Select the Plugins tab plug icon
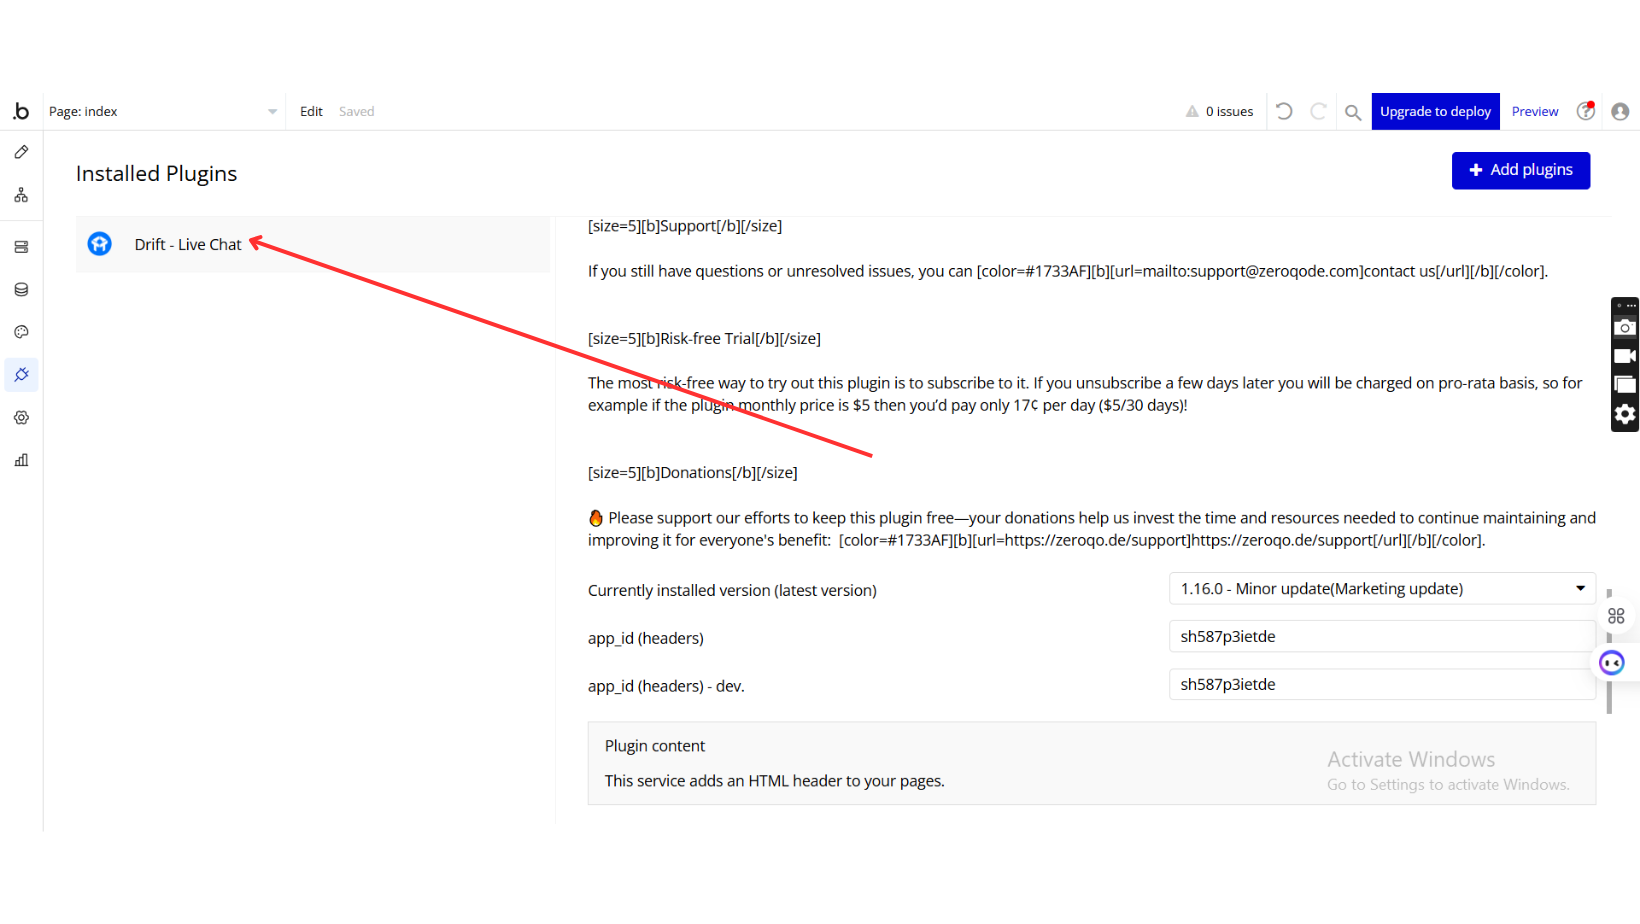Viewport: 1640px width, 924px height. pyautogui.click(x=21, y=375)
